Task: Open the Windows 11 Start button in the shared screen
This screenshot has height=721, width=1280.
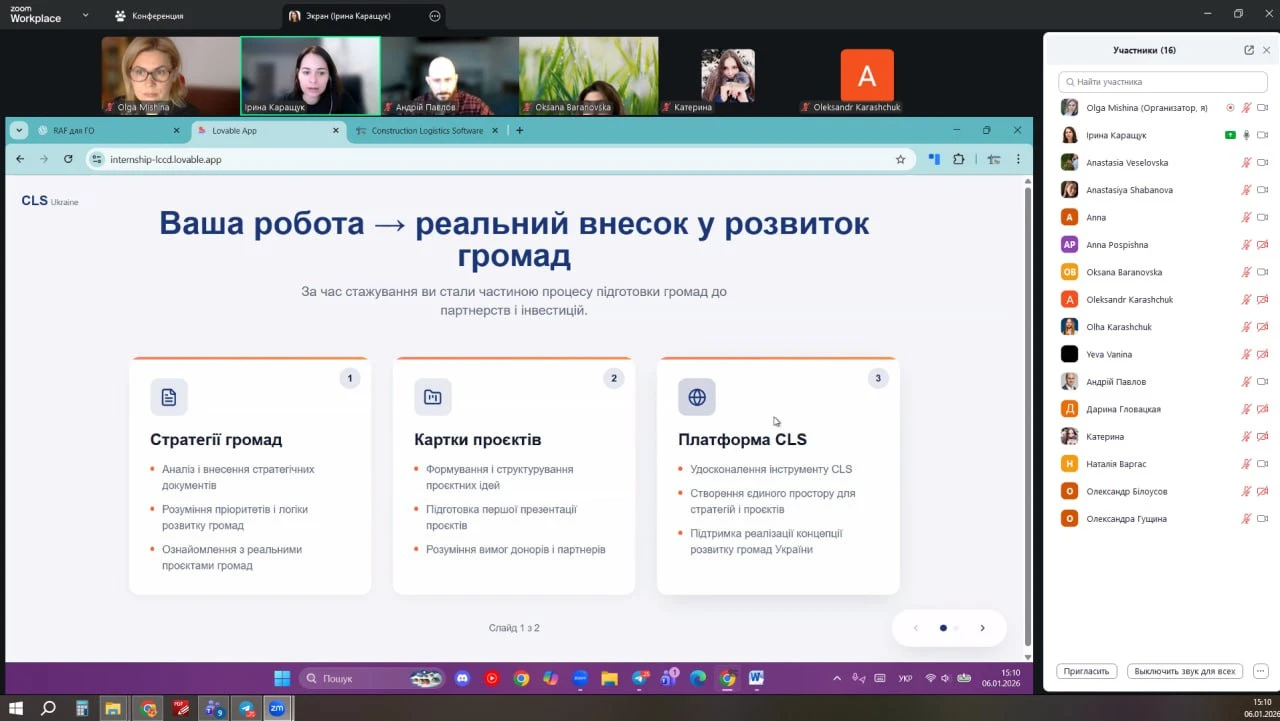Action: [x=282, y=678]
